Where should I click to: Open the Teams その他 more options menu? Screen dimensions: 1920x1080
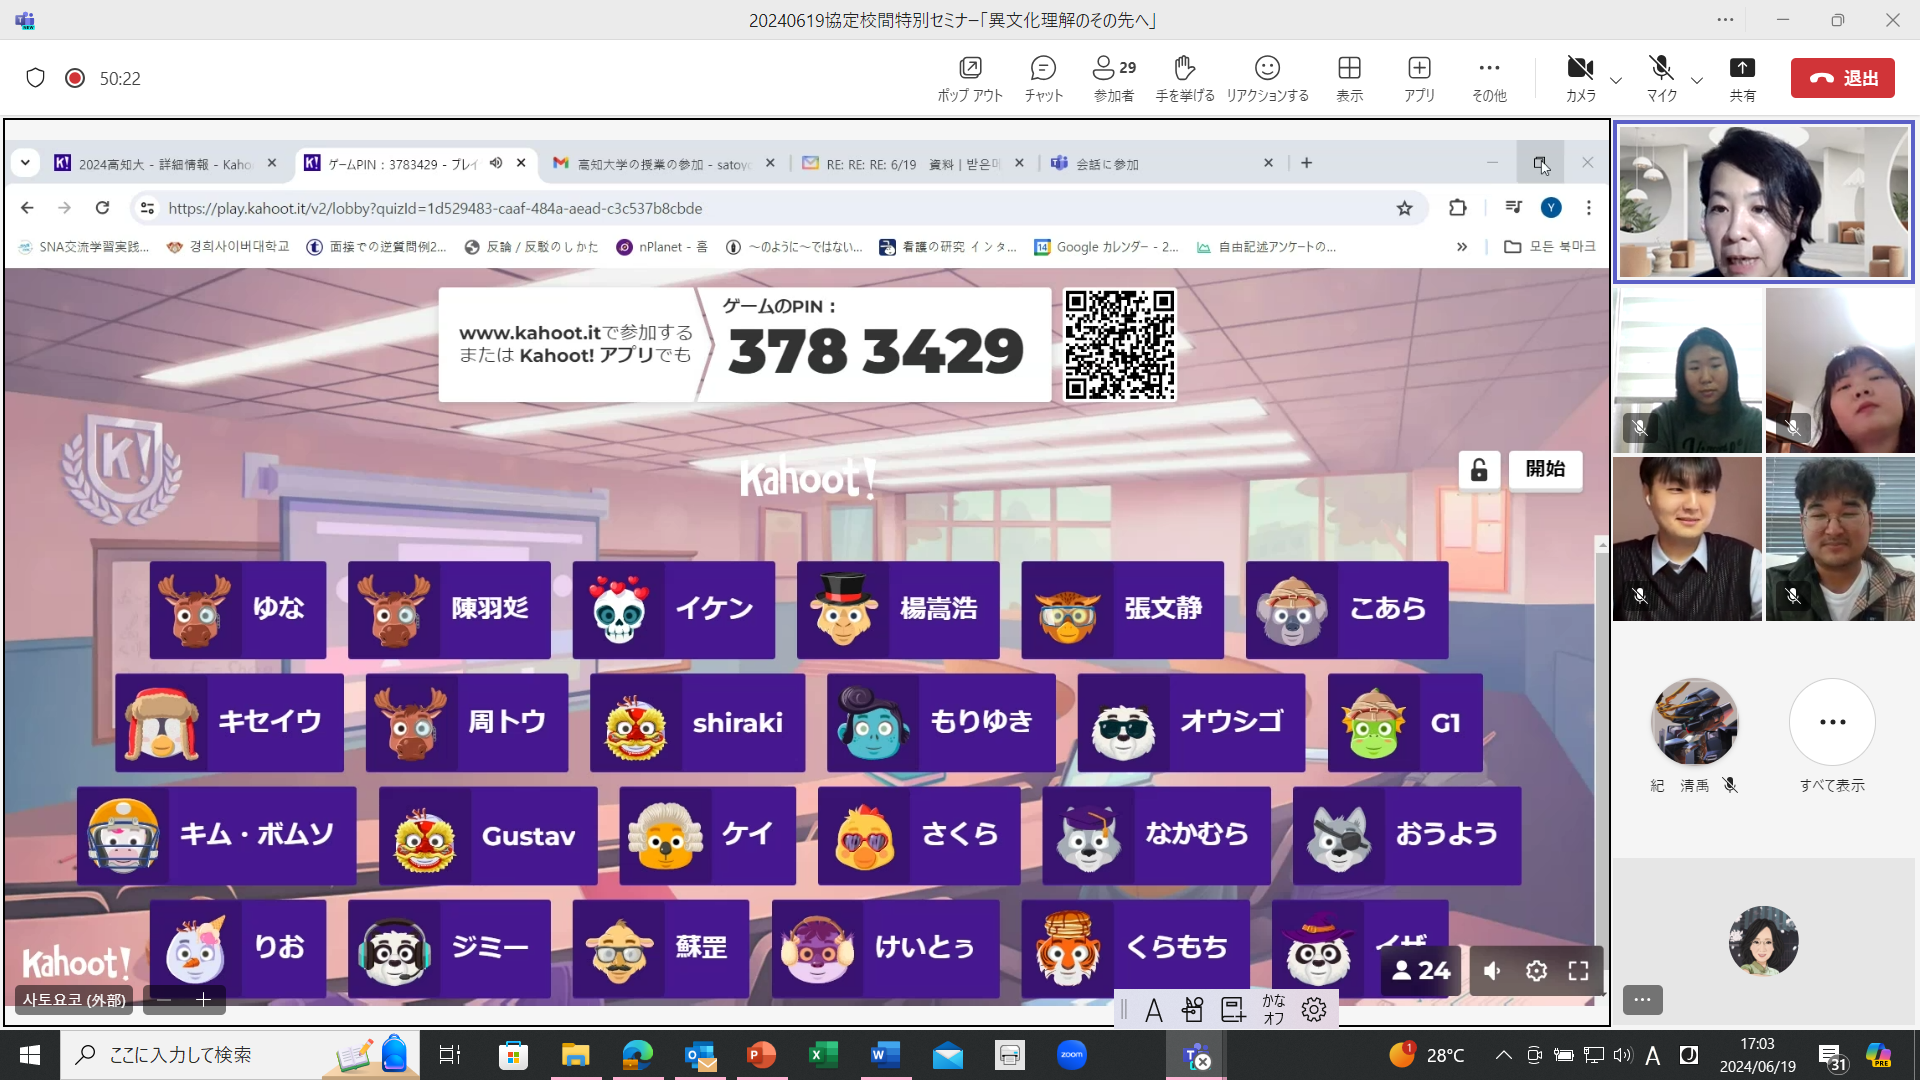[1489, 78]
